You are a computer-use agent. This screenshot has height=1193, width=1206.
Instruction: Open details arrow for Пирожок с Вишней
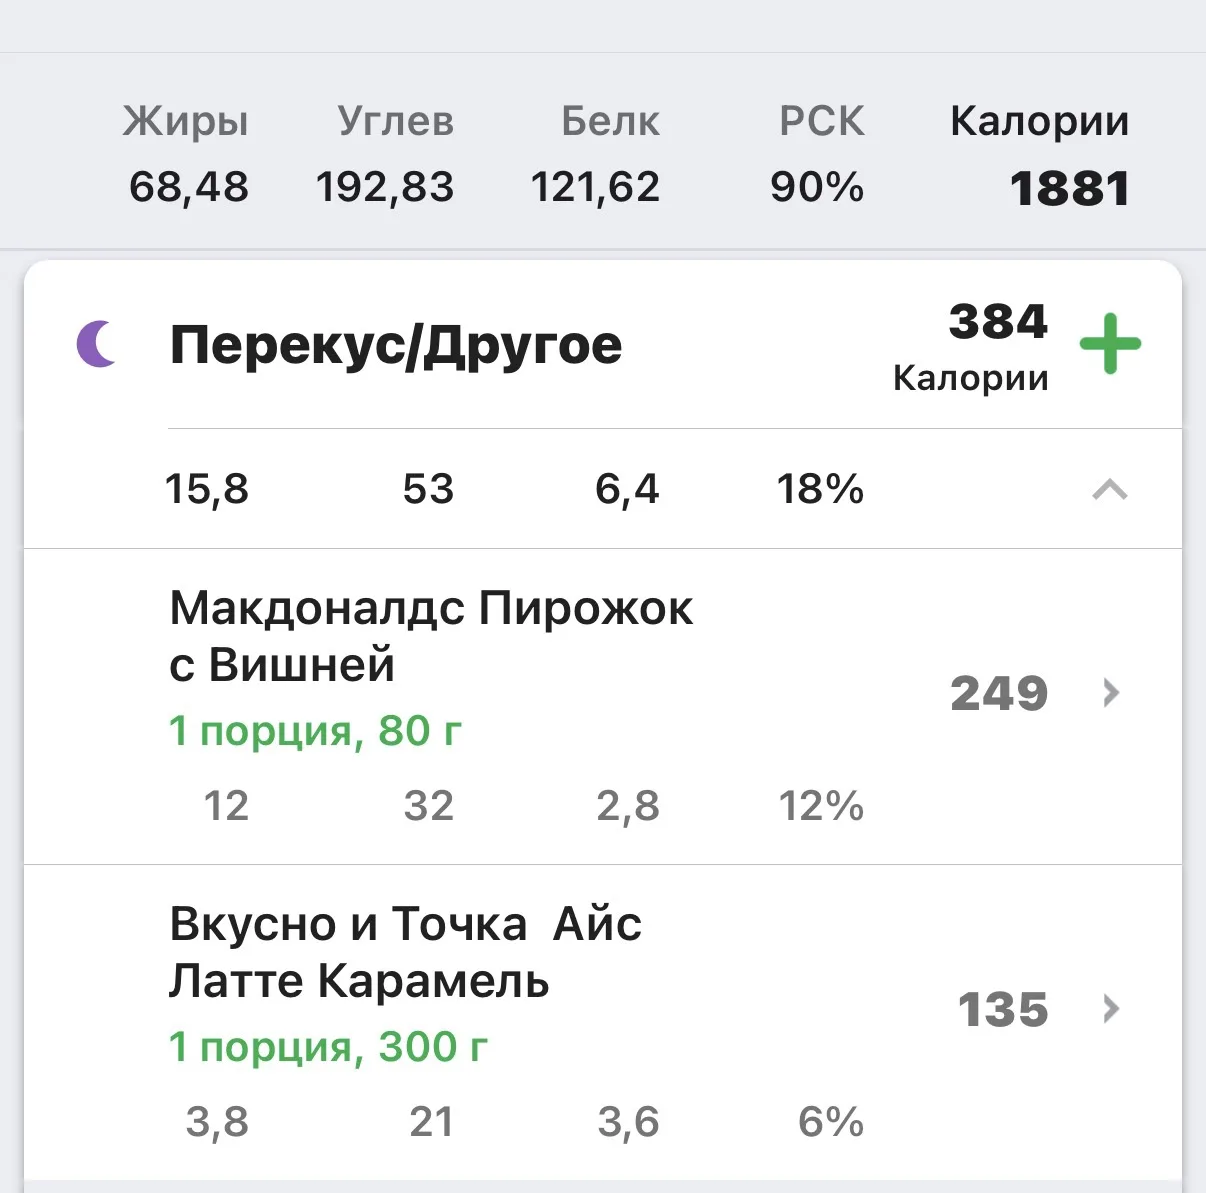point(1110,693)
